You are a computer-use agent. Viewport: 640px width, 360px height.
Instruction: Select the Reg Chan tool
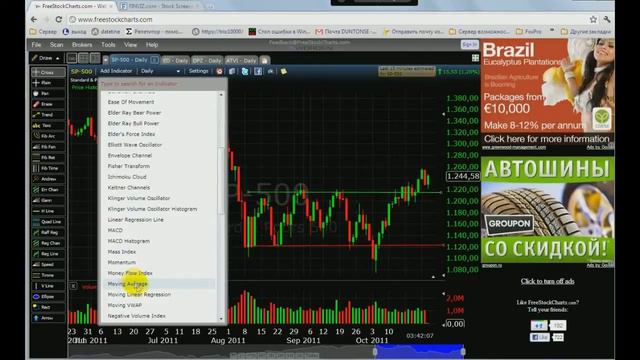coord(48,243)
